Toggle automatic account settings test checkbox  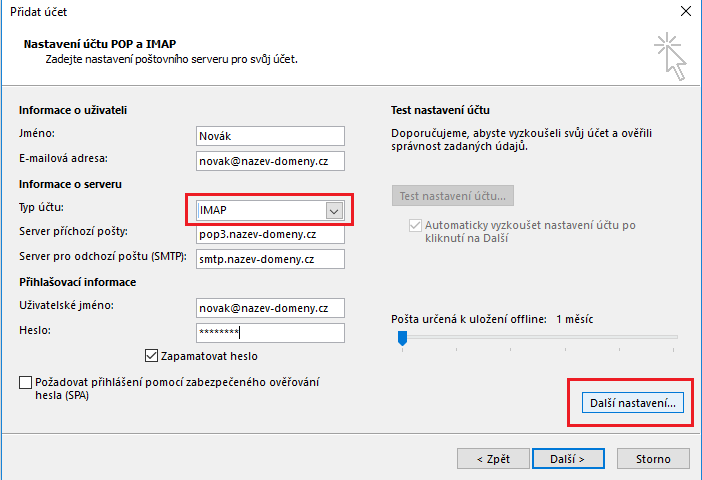pos(416,226)
